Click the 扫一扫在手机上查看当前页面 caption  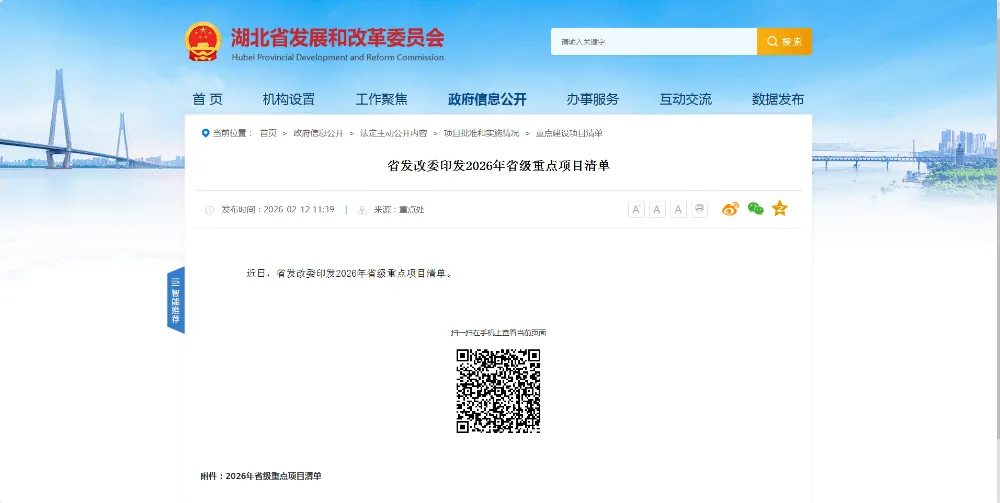point(499,333)
